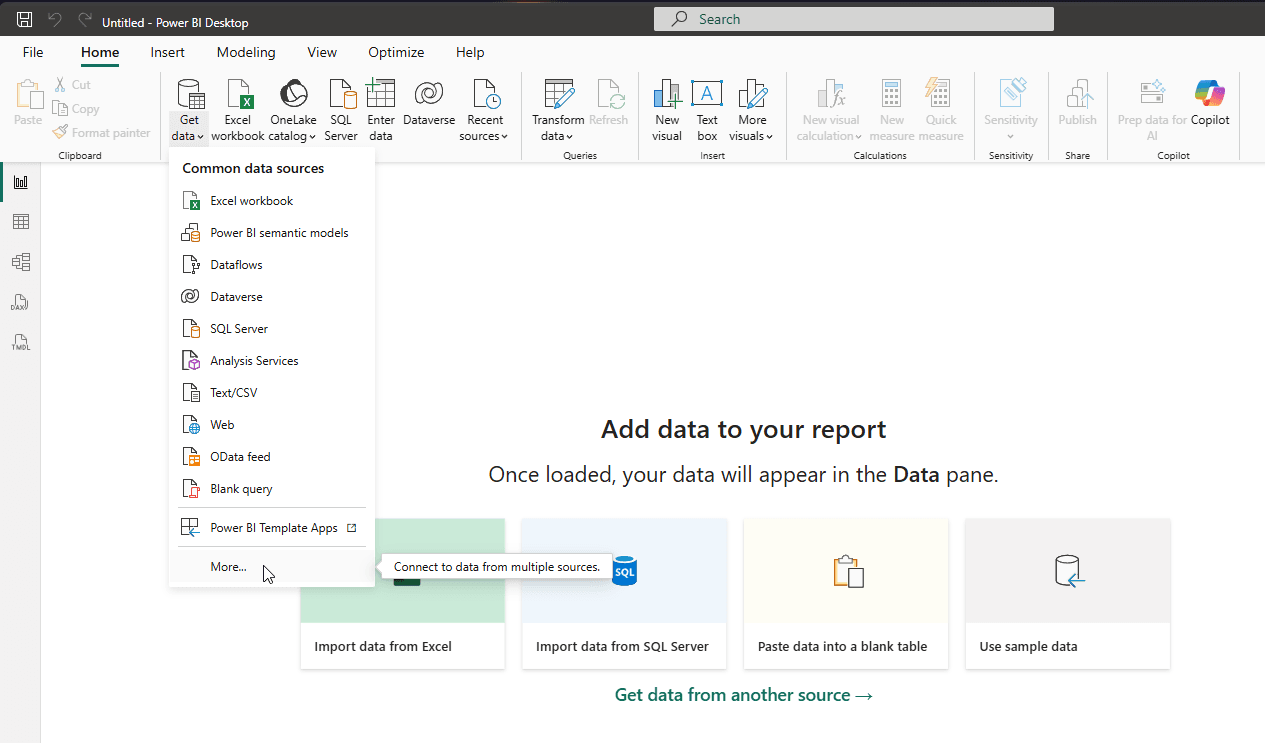Click the Save icon in title bar
The width and height of the screenshot is (1265, 743).
point(25,20)
